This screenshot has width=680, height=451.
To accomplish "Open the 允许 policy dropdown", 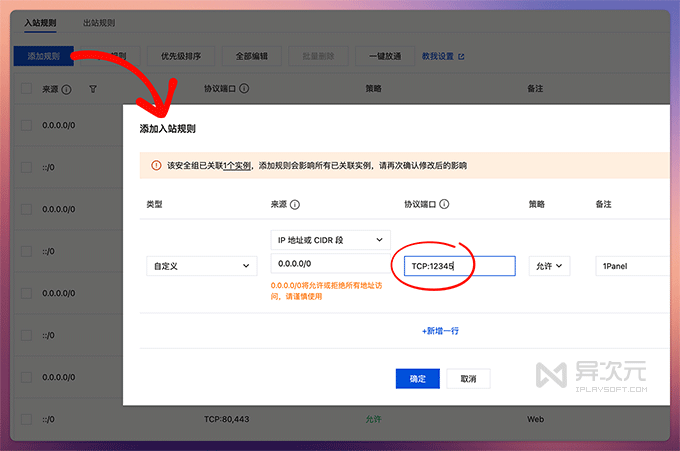I will [549, 266].
